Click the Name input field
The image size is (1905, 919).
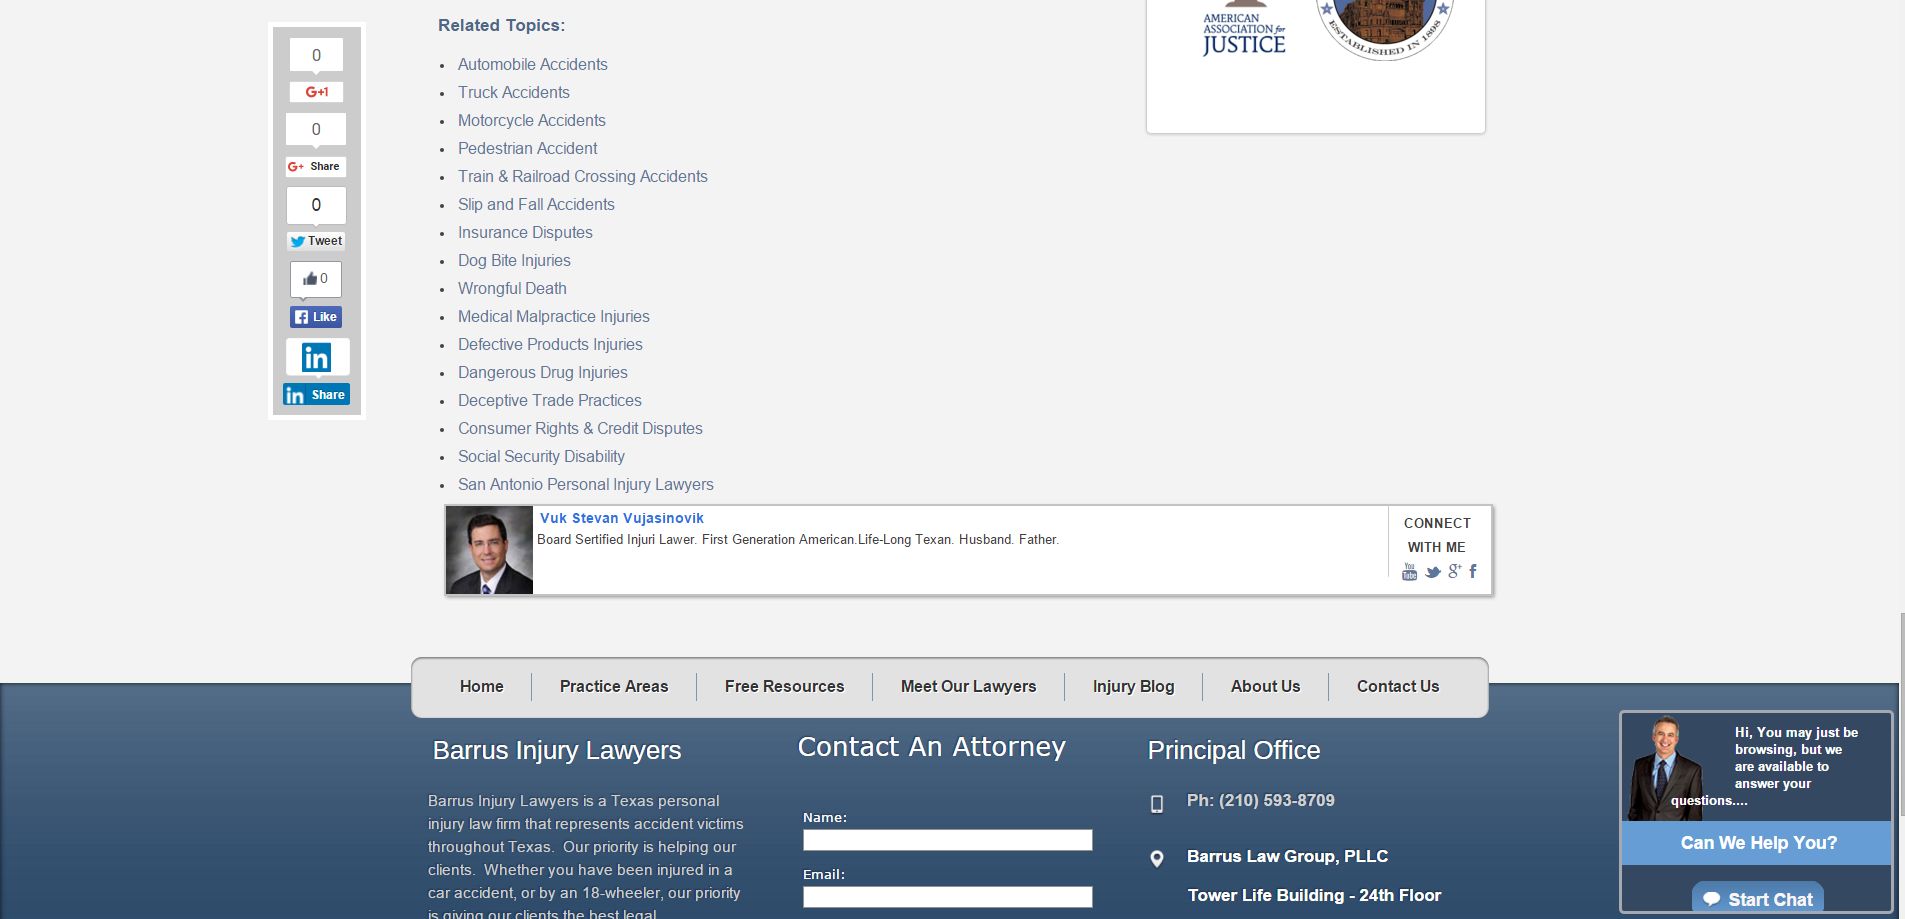click(947, 840)
